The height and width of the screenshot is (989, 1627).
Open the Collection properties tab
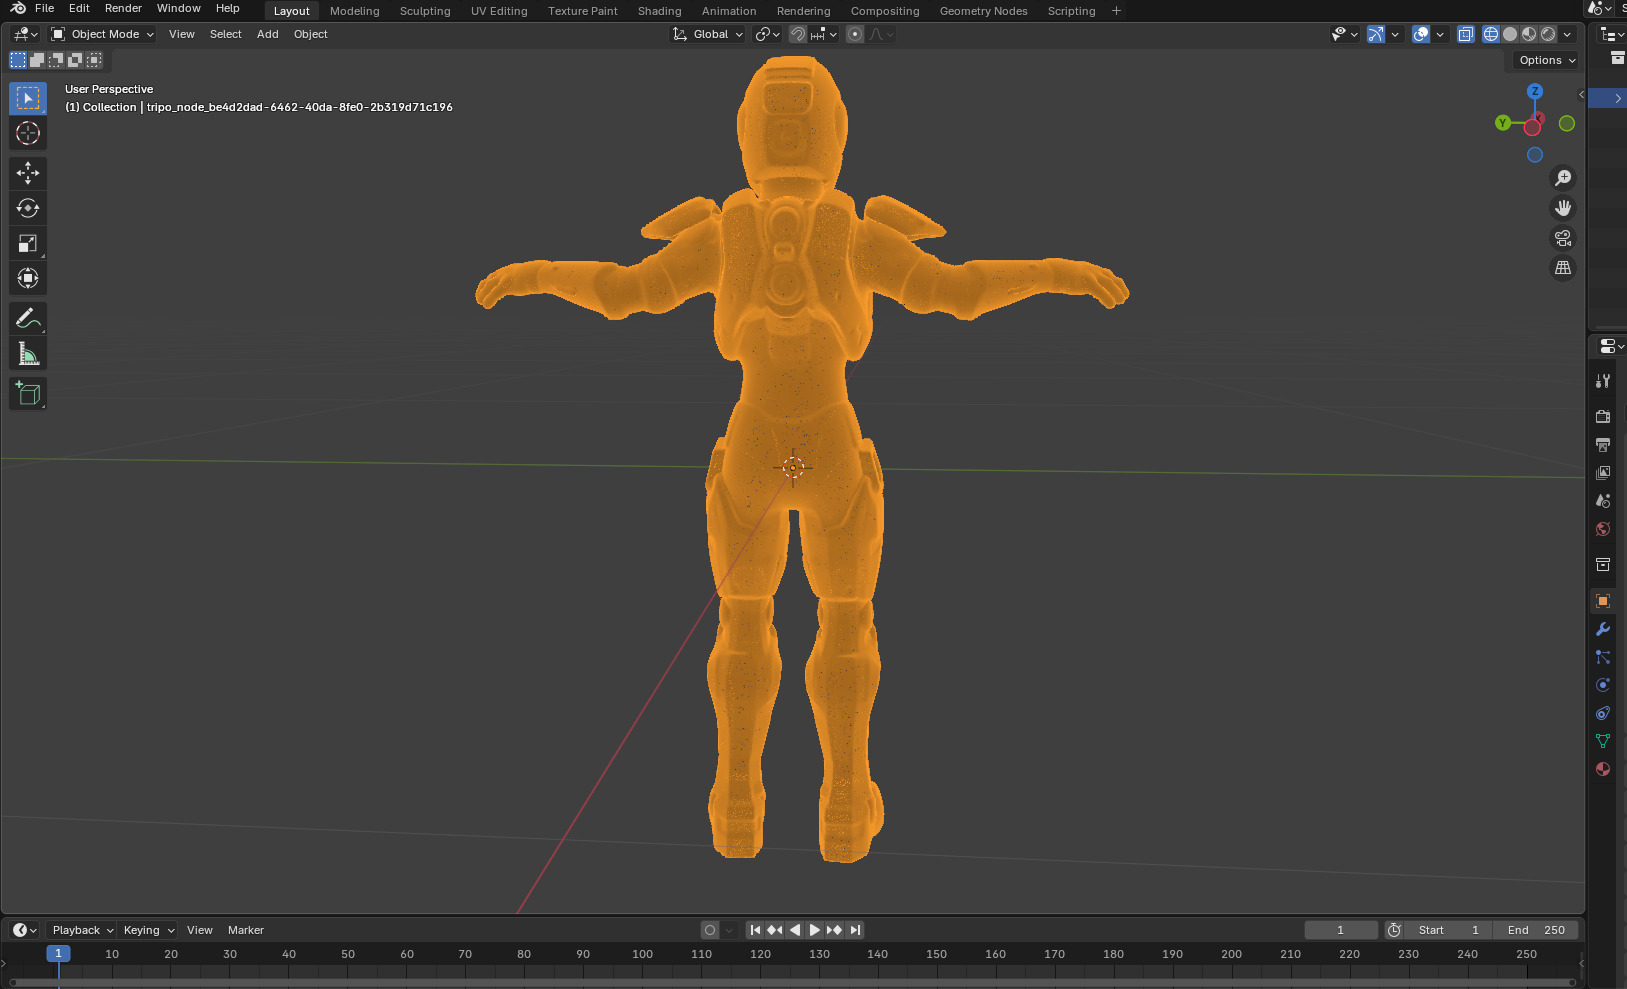[1603, 565]
